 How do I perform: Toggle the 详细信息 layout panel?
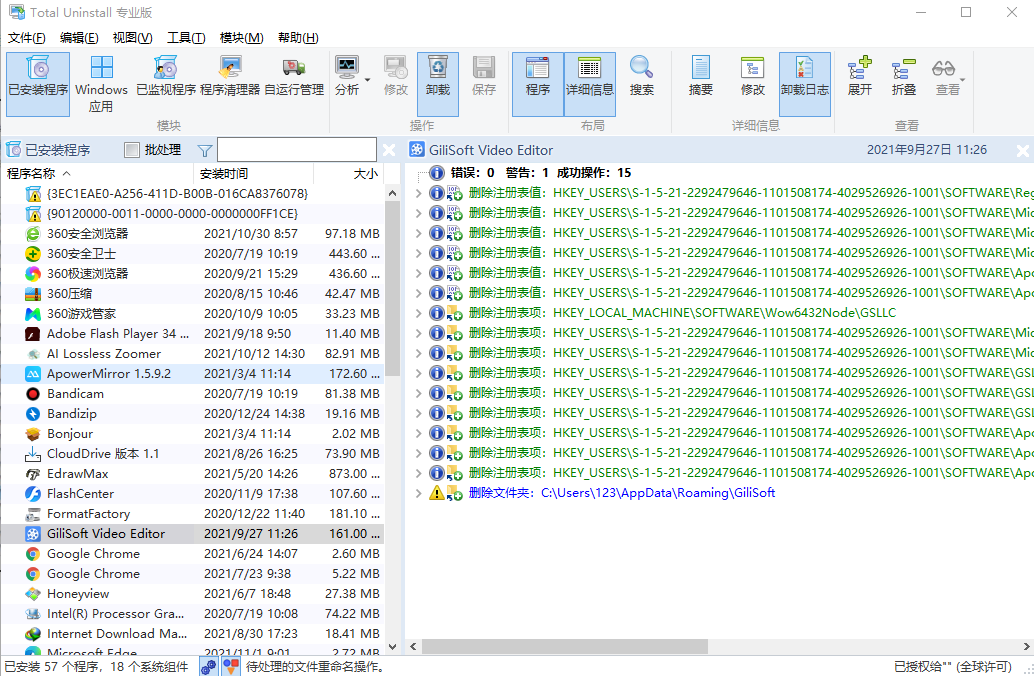point(590,84)
